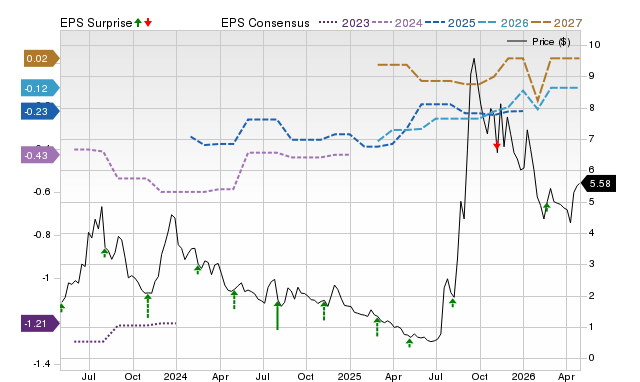Click the red down arrow beside EPS Surprise

[x=148, y=23]
